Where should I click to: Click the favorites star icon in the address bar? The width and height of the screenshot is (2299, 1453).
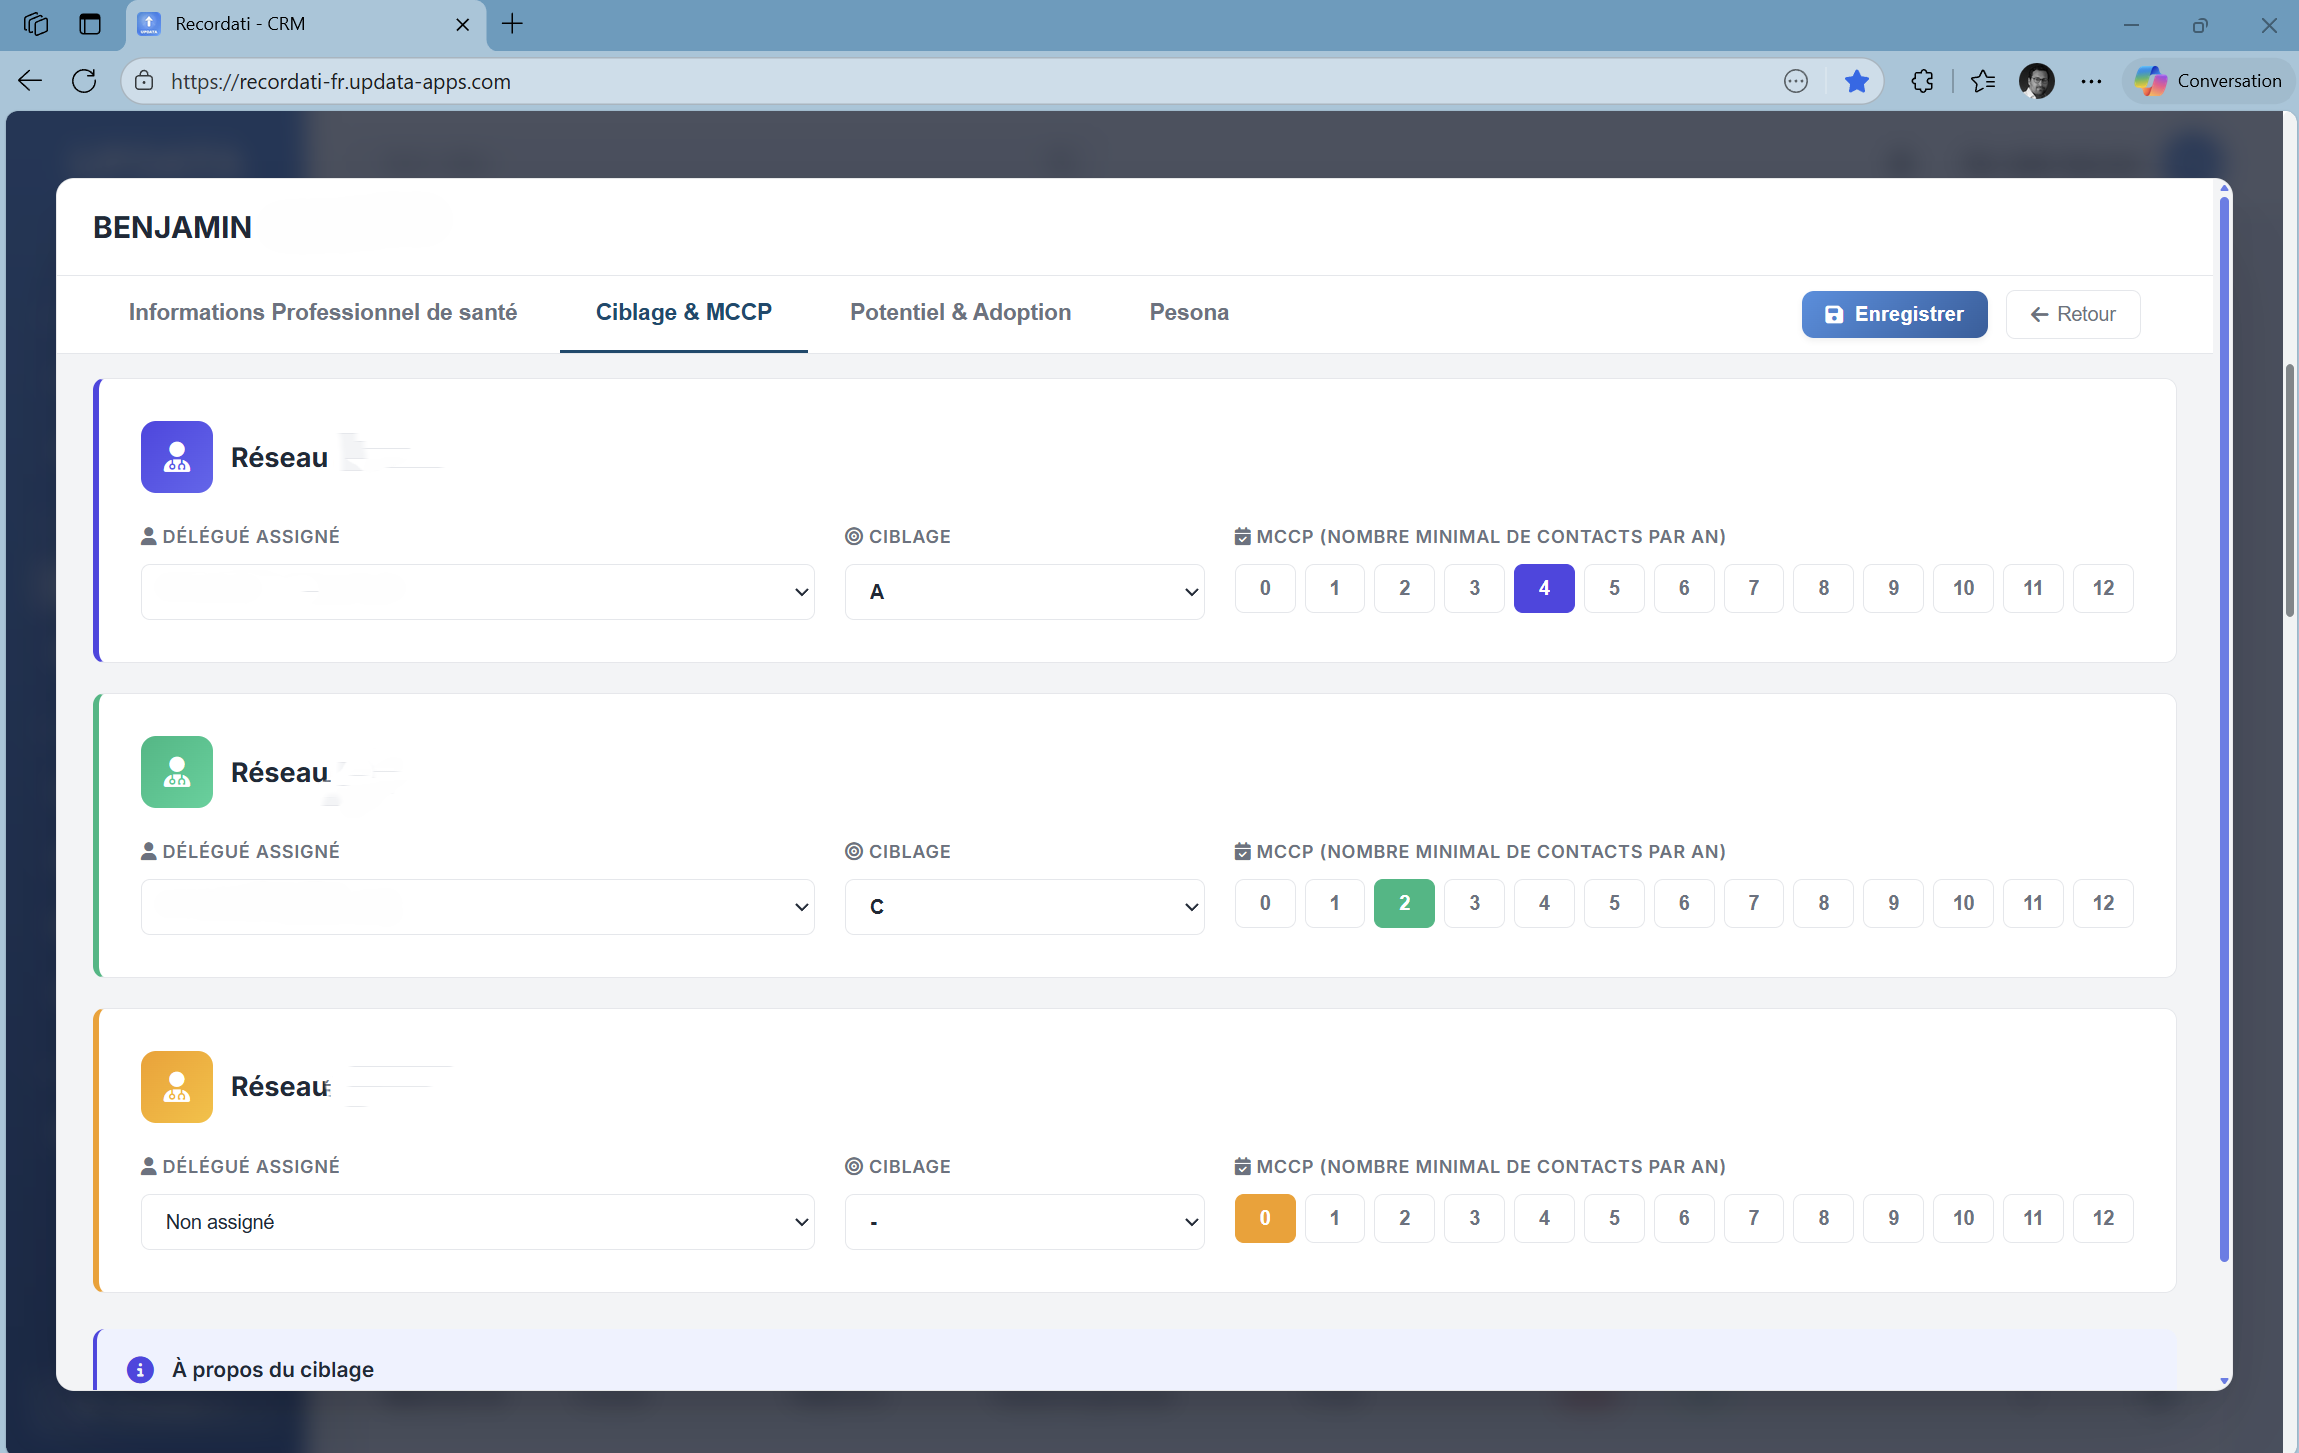coord(1857,81)
